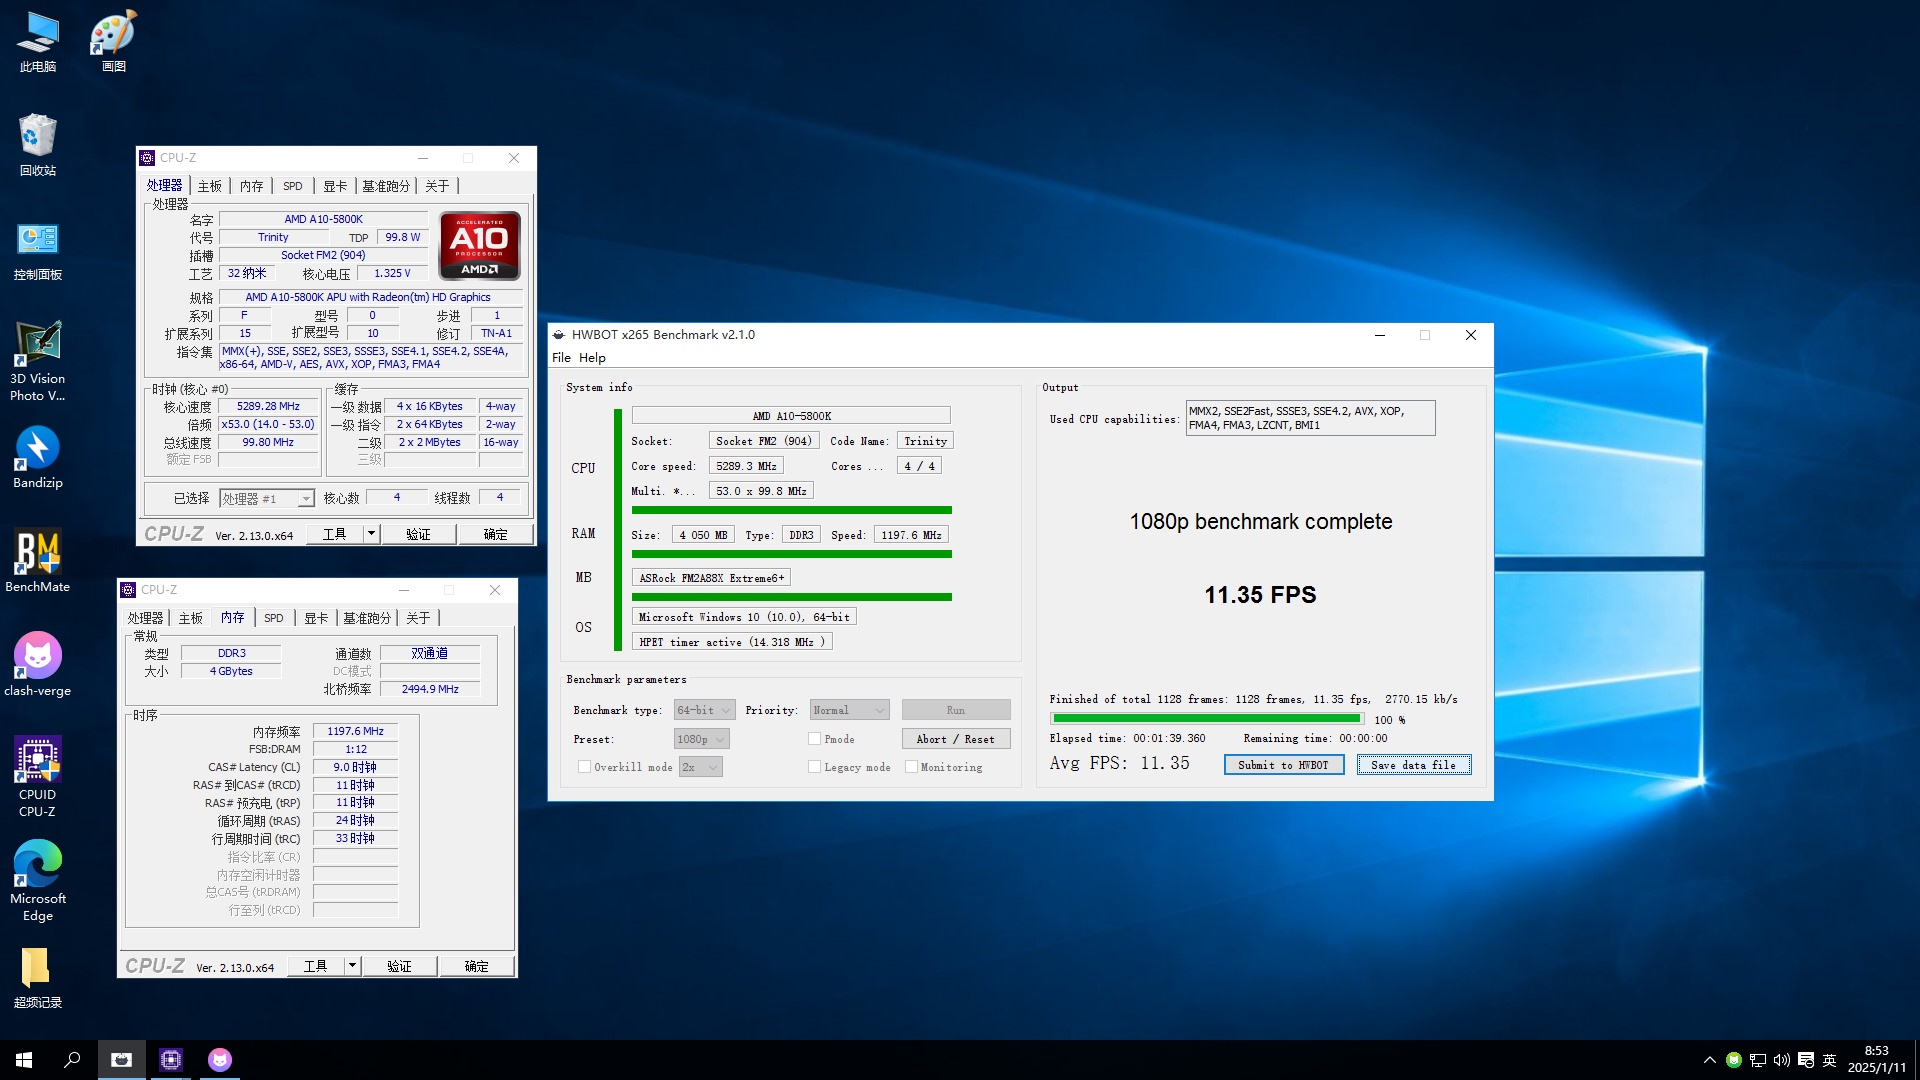This screenshot has width=1920, height=1080.
Task: Open the 此电脑 desktop icon
Action: tap(38, 42)
